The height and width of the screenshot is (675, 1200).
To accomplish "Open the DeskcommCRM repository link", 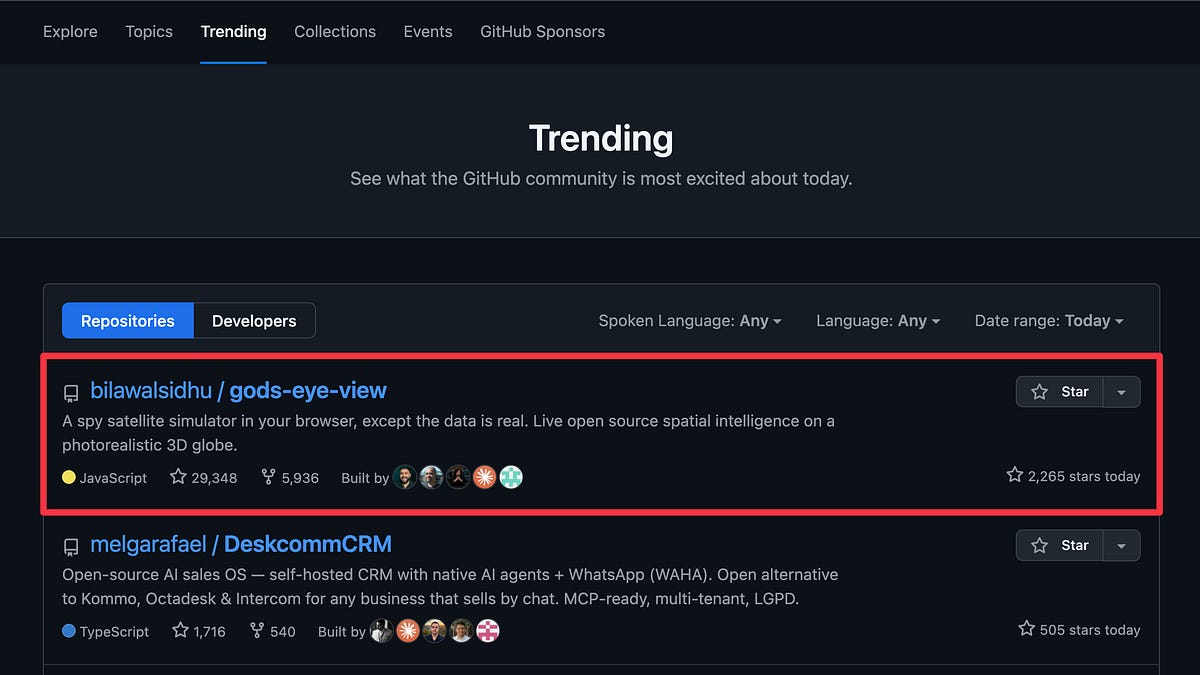I will [308, 544].
